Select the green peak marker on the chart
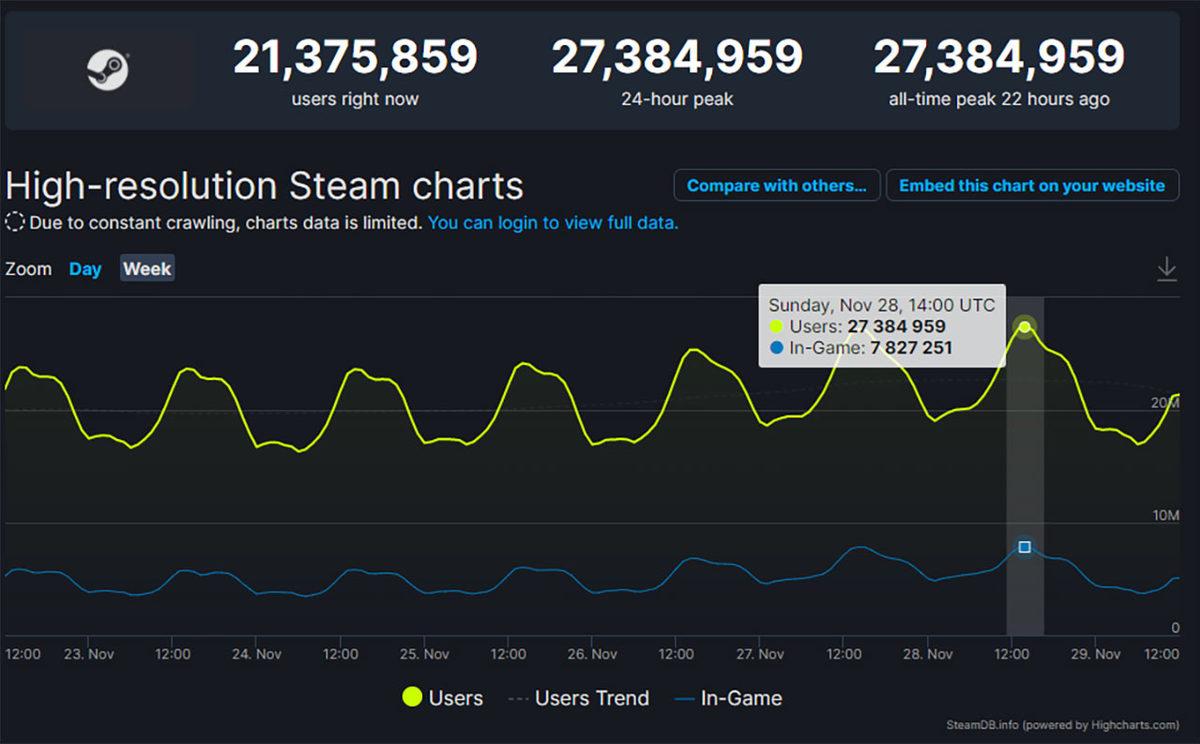The height and width of the screenshot is (744, 1200). click(1024, 326)
